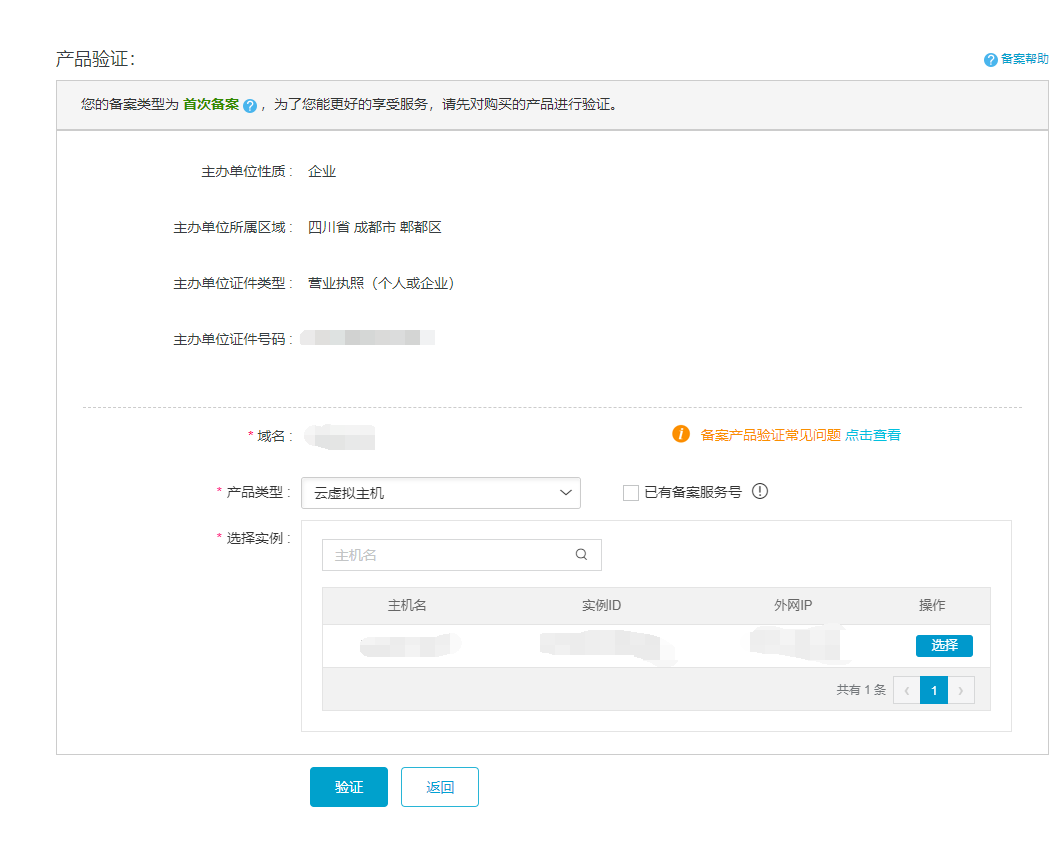Click the 返回 button

[439, 787]
